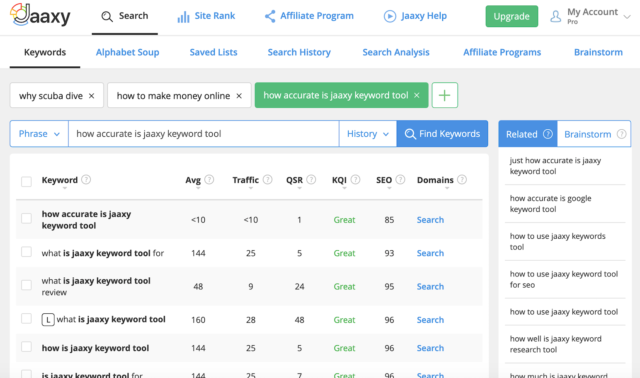Click the help icon on Related tab
Image resolution: width=640 pixels, height=378 pixels.
click(x=548, y=134)
